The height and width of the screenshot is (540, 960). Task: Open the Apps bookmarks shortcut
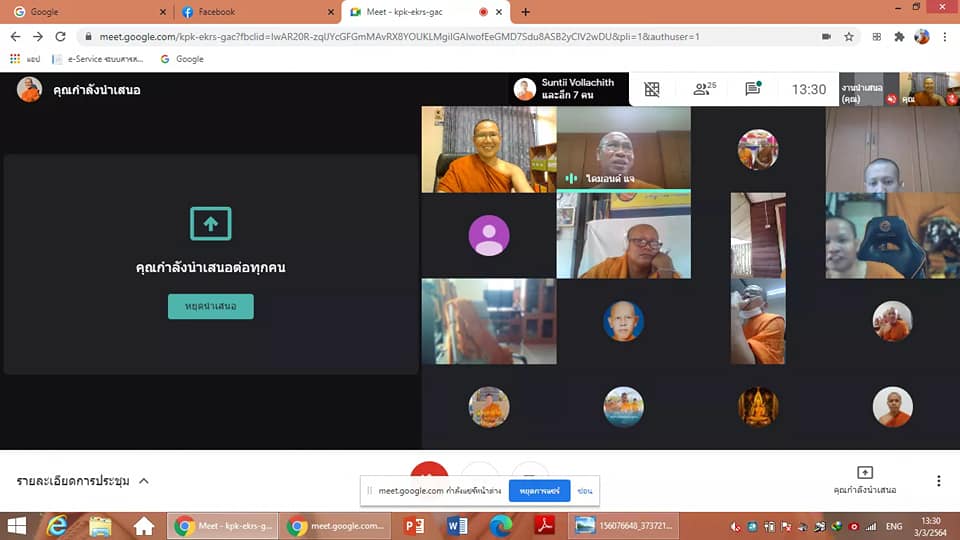24,59
